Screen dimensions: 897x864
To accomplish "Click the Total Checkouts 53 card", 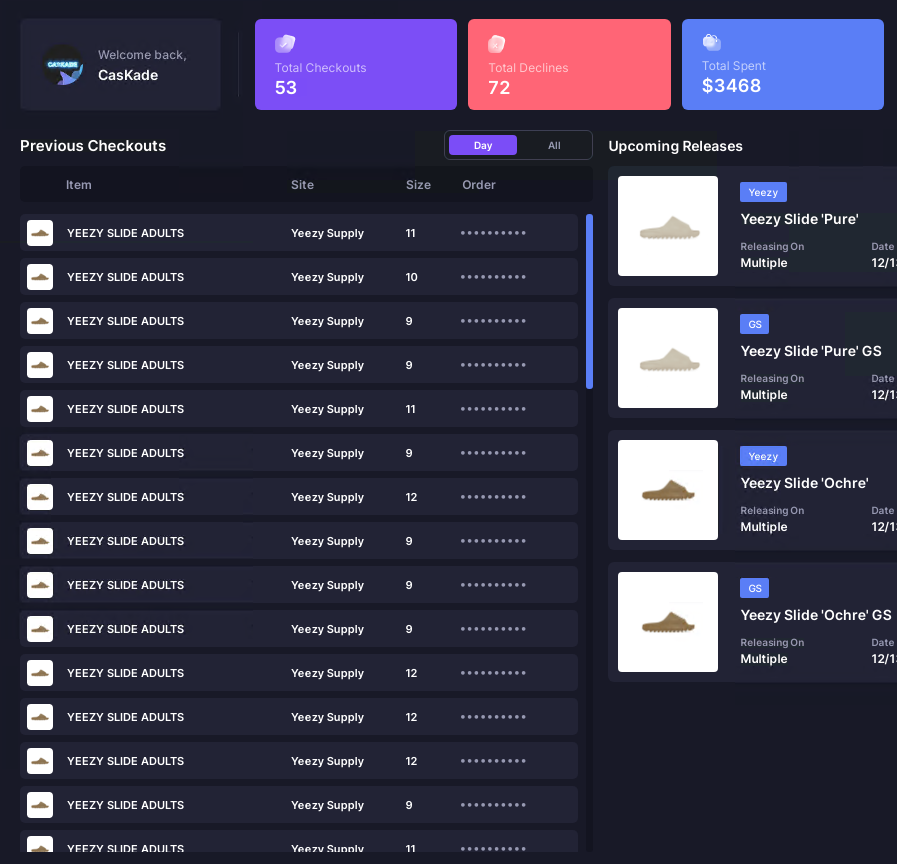I will [356, 65].
